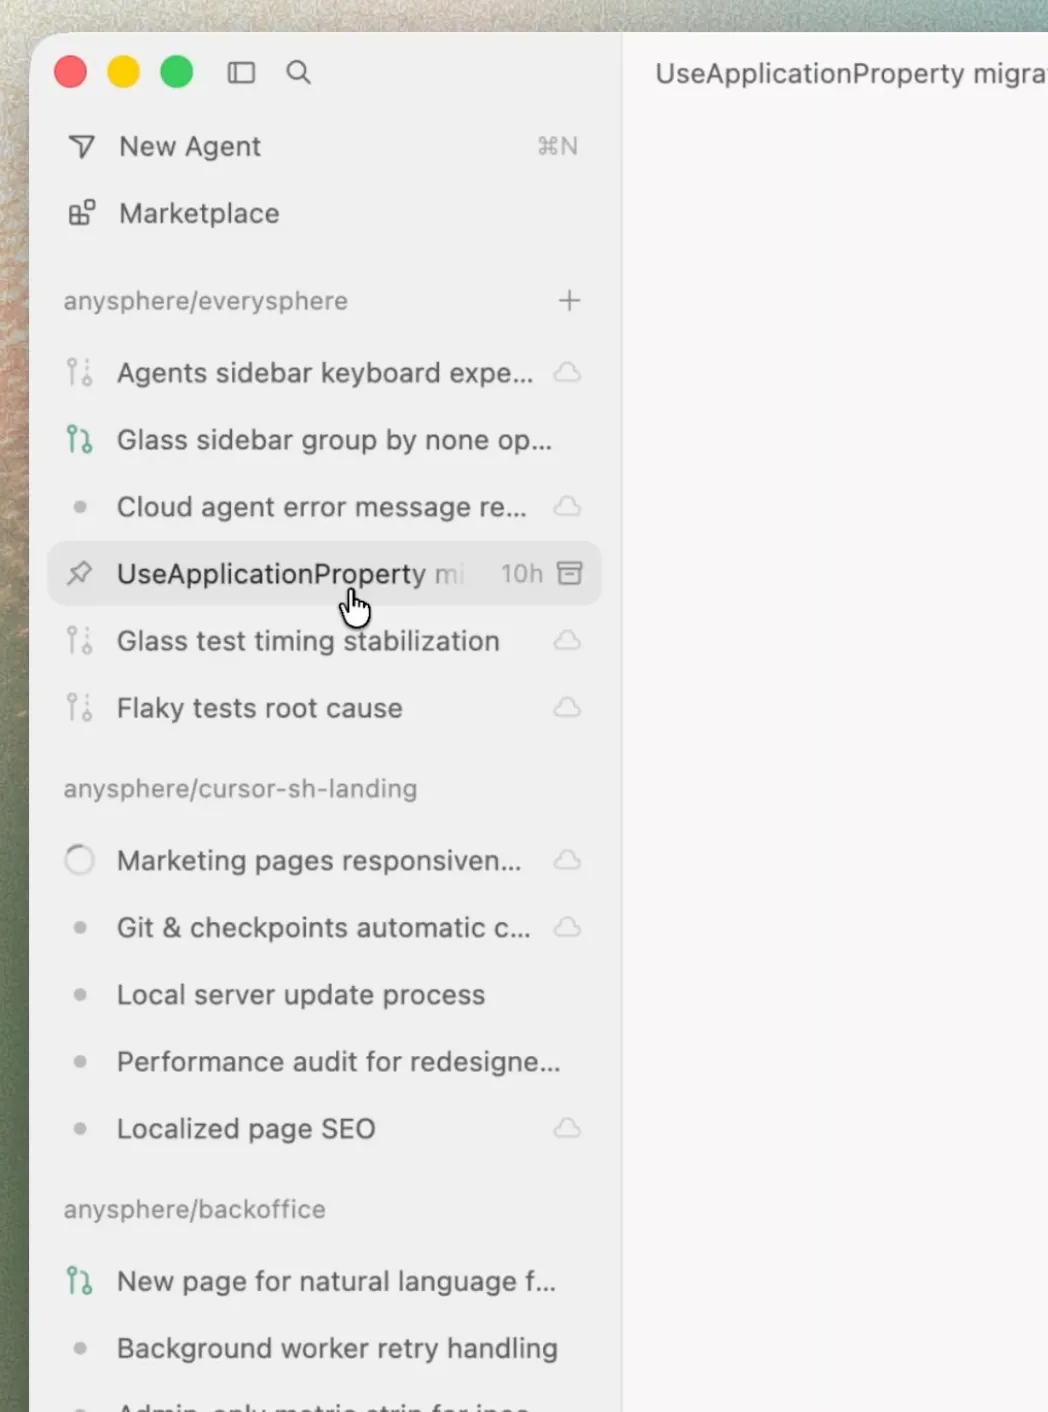Open the Marketplace
Screen dimensions: 1048x1412
(198, 213)
